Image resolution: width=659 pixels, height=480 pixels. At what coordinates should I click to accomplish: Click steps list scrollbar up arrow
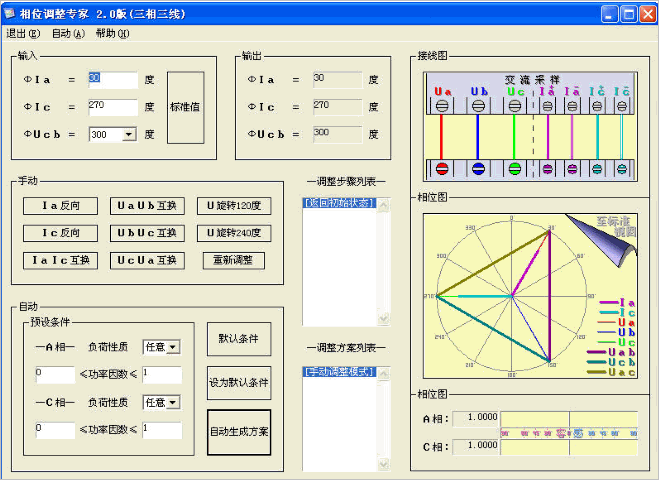point(384,205)
